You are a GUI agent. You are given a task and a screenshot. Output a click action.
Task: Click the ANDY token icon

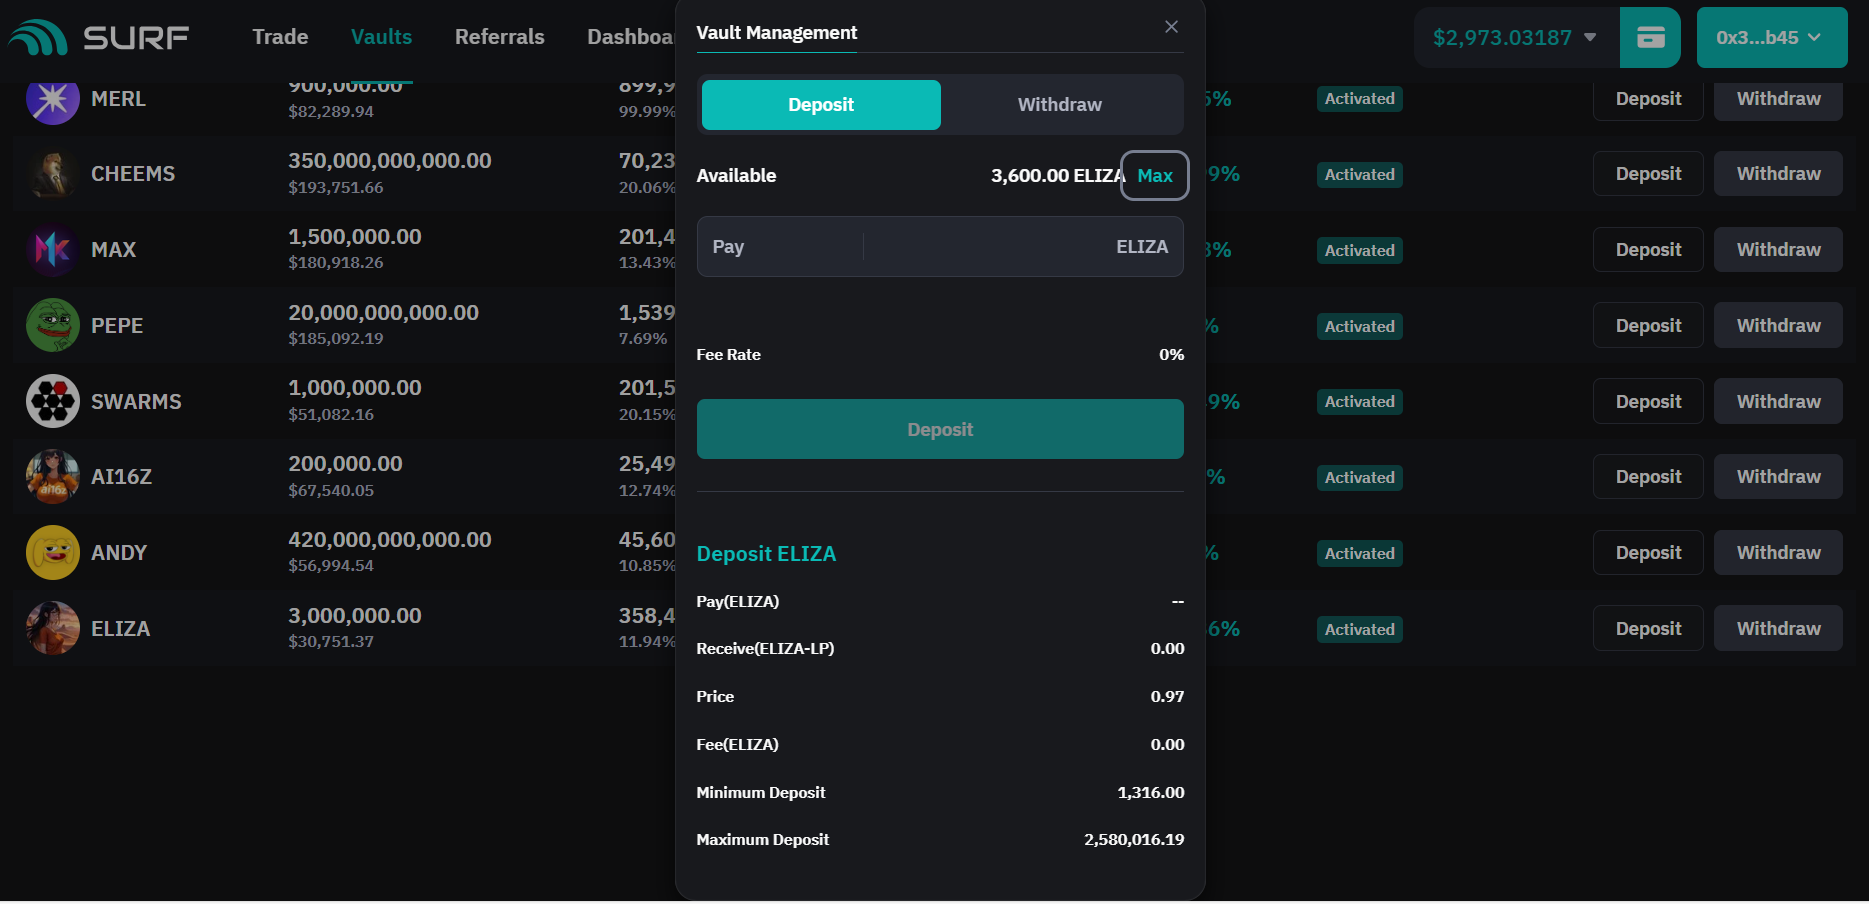point(52,553)
